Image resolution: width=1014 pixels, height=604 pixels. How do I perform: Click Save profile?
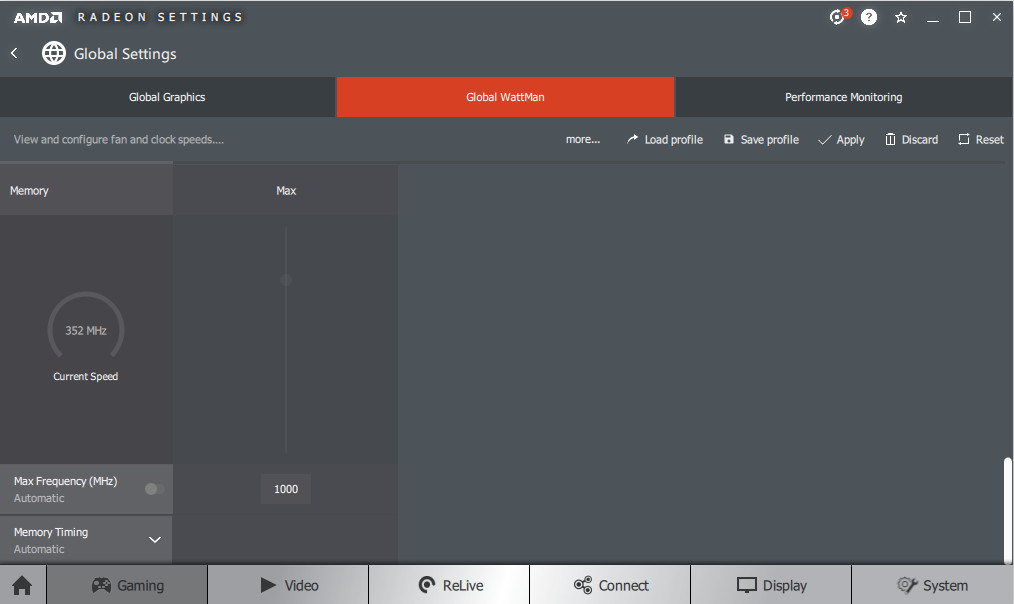coord(760,140)
